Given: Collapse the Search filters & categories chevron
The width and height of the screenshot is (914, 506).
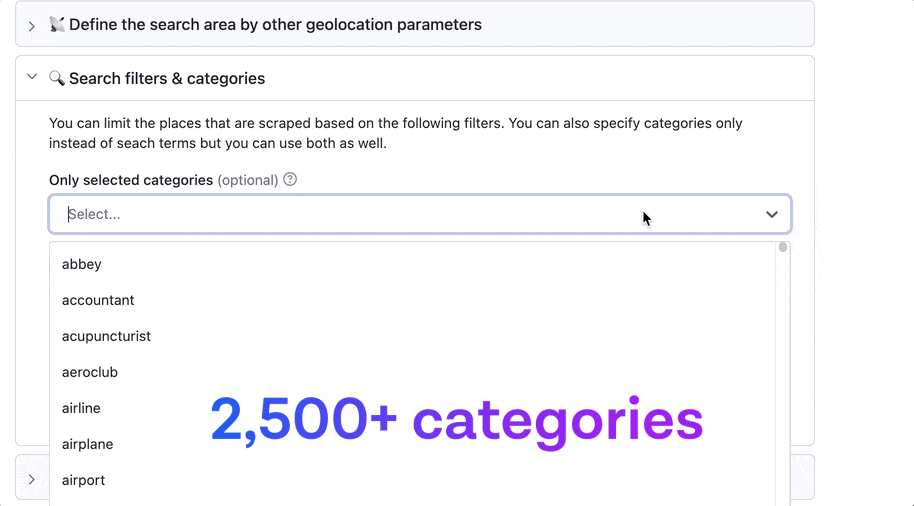Looking at the screenshot, I should coord(32,77).
